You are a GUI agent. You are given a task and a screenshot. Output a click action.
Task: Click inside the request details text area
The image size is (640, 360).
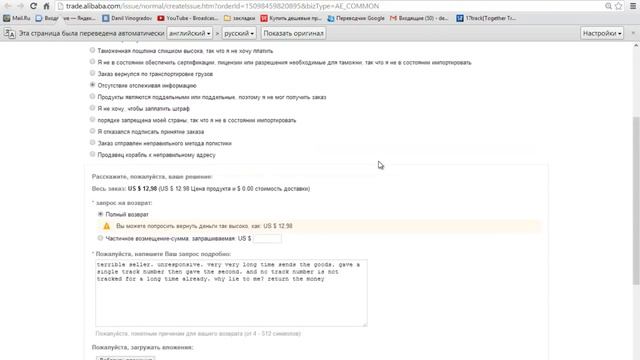pos(231,293)
